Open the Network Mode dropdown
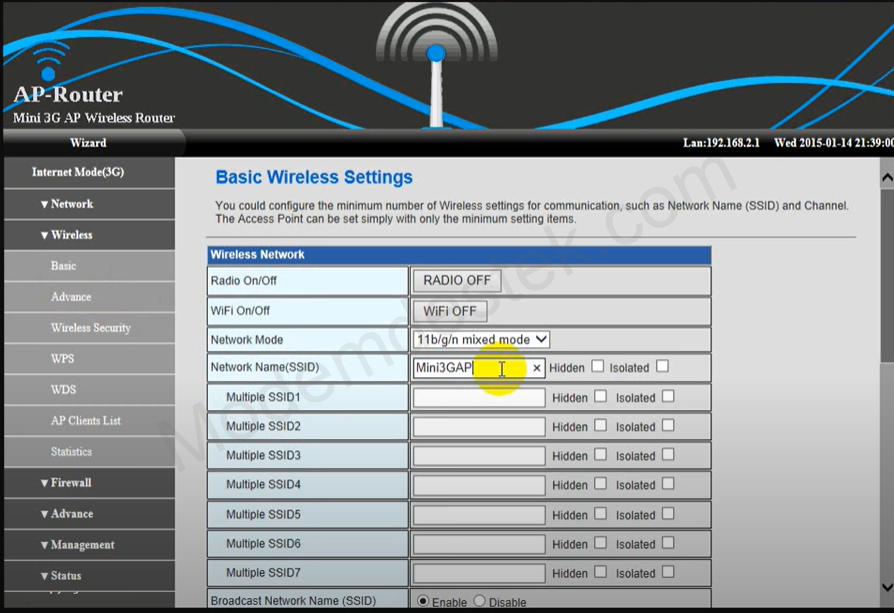 tap(481, 339)
